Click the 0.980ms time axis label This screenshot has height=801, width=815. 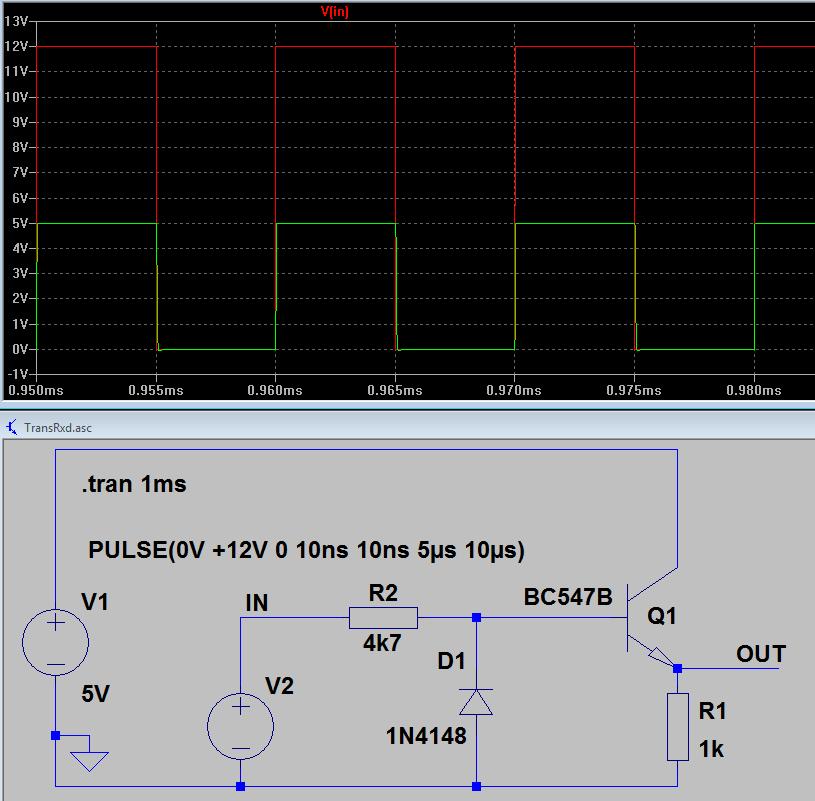754,390
